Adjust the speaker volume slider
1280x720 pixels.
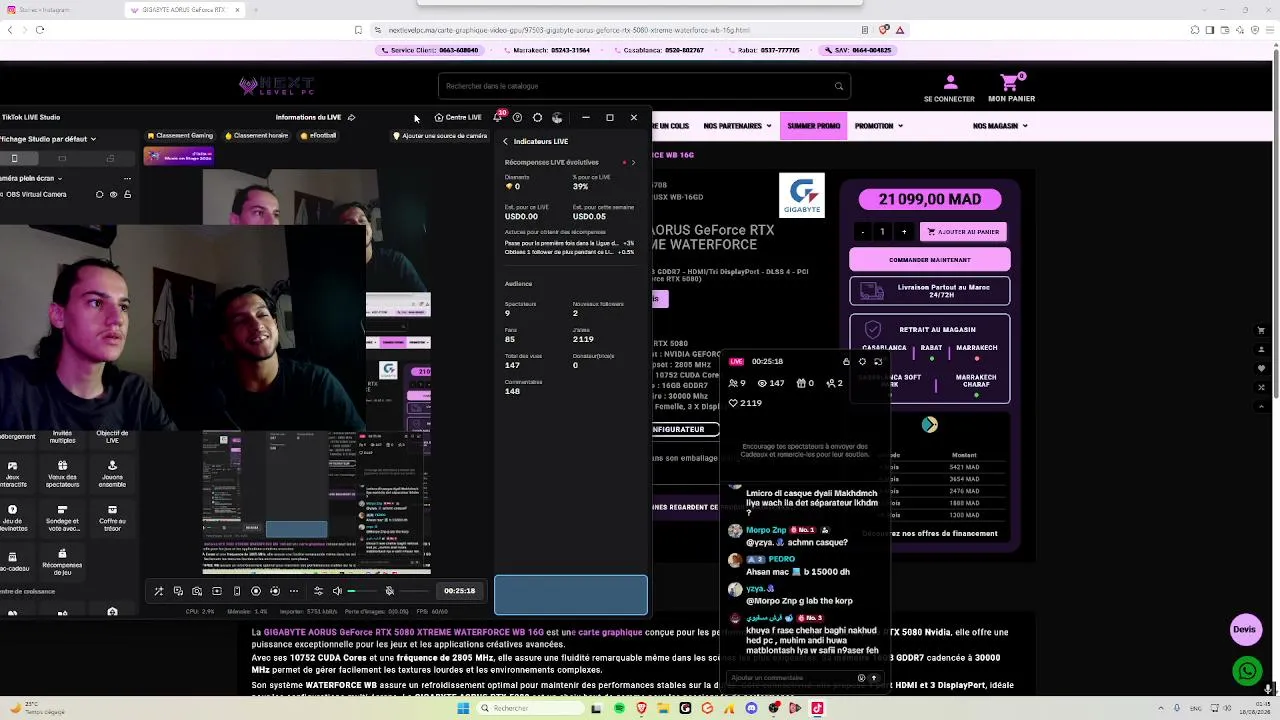click(364, 591)
